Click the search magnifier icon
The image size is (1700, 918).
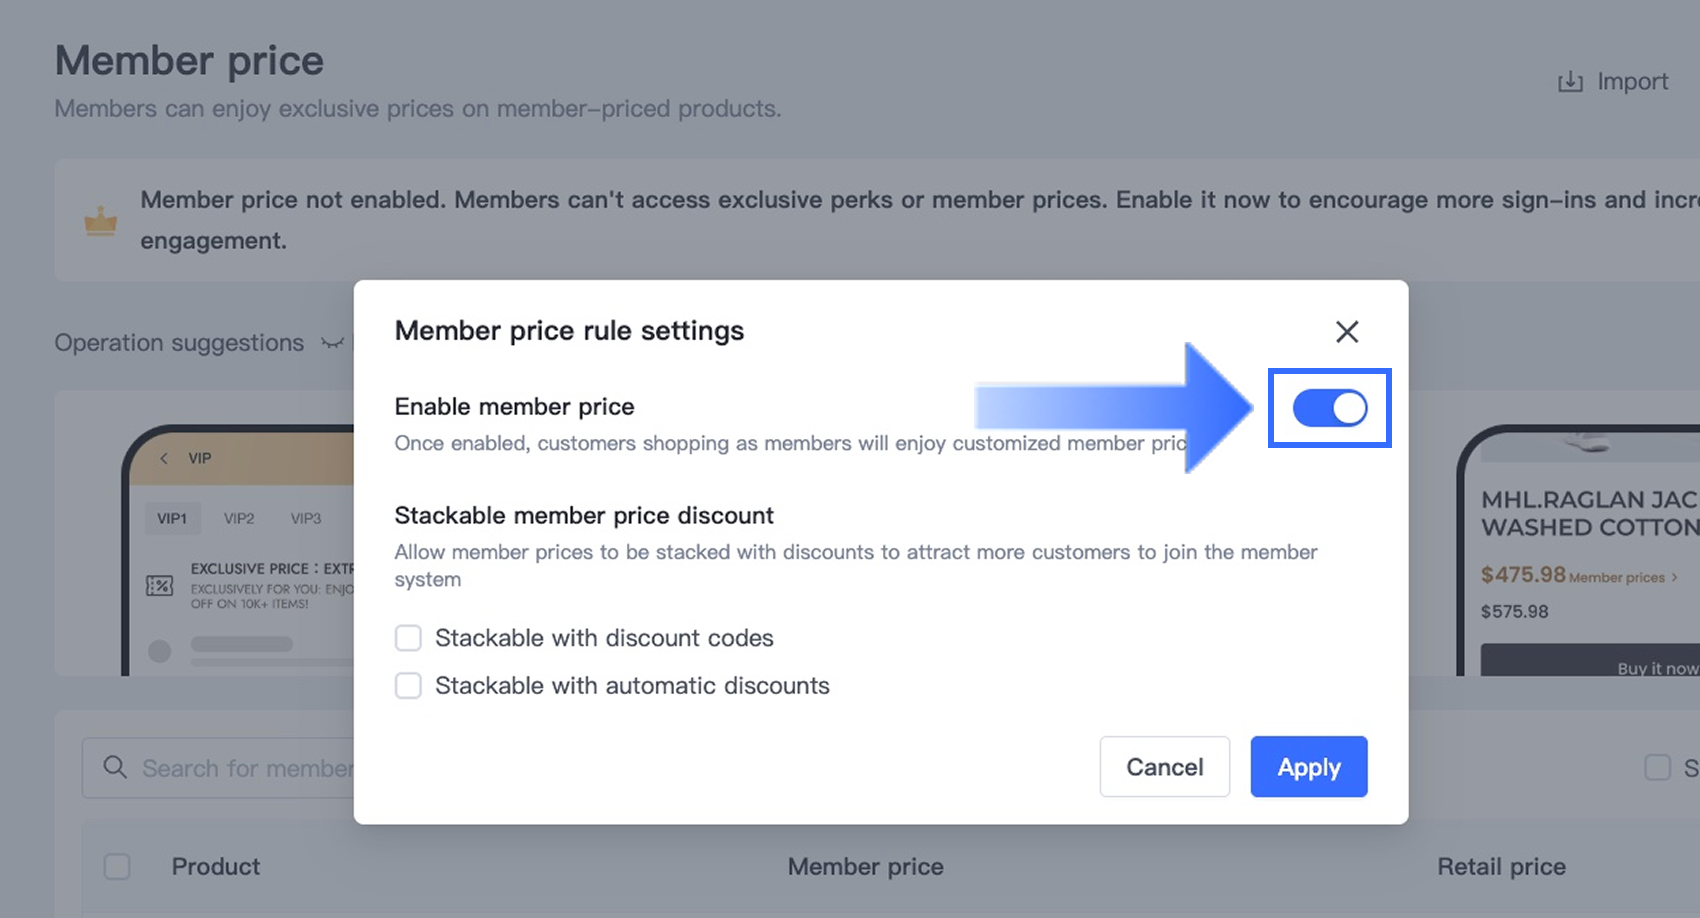pyautogui.click(x=115, y=767)
